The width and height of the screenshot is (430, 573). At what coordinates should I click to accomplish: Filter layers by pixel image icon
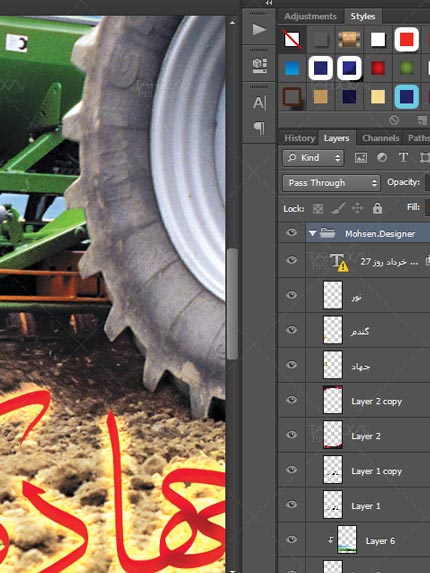pyautogui.click(x=361, y=158)
